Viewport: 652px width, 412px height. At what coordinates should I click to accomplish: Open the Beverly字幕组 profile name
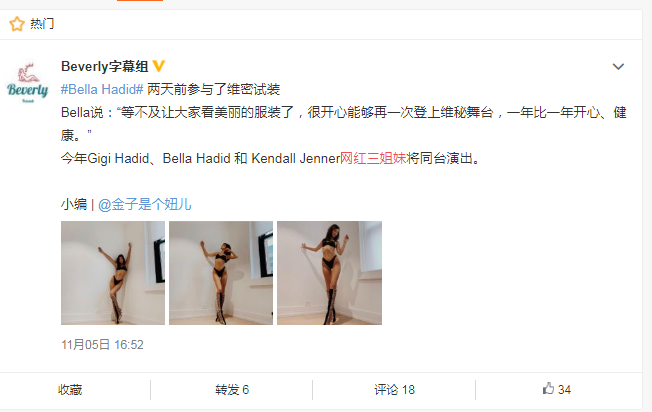[x=105, y=66]
